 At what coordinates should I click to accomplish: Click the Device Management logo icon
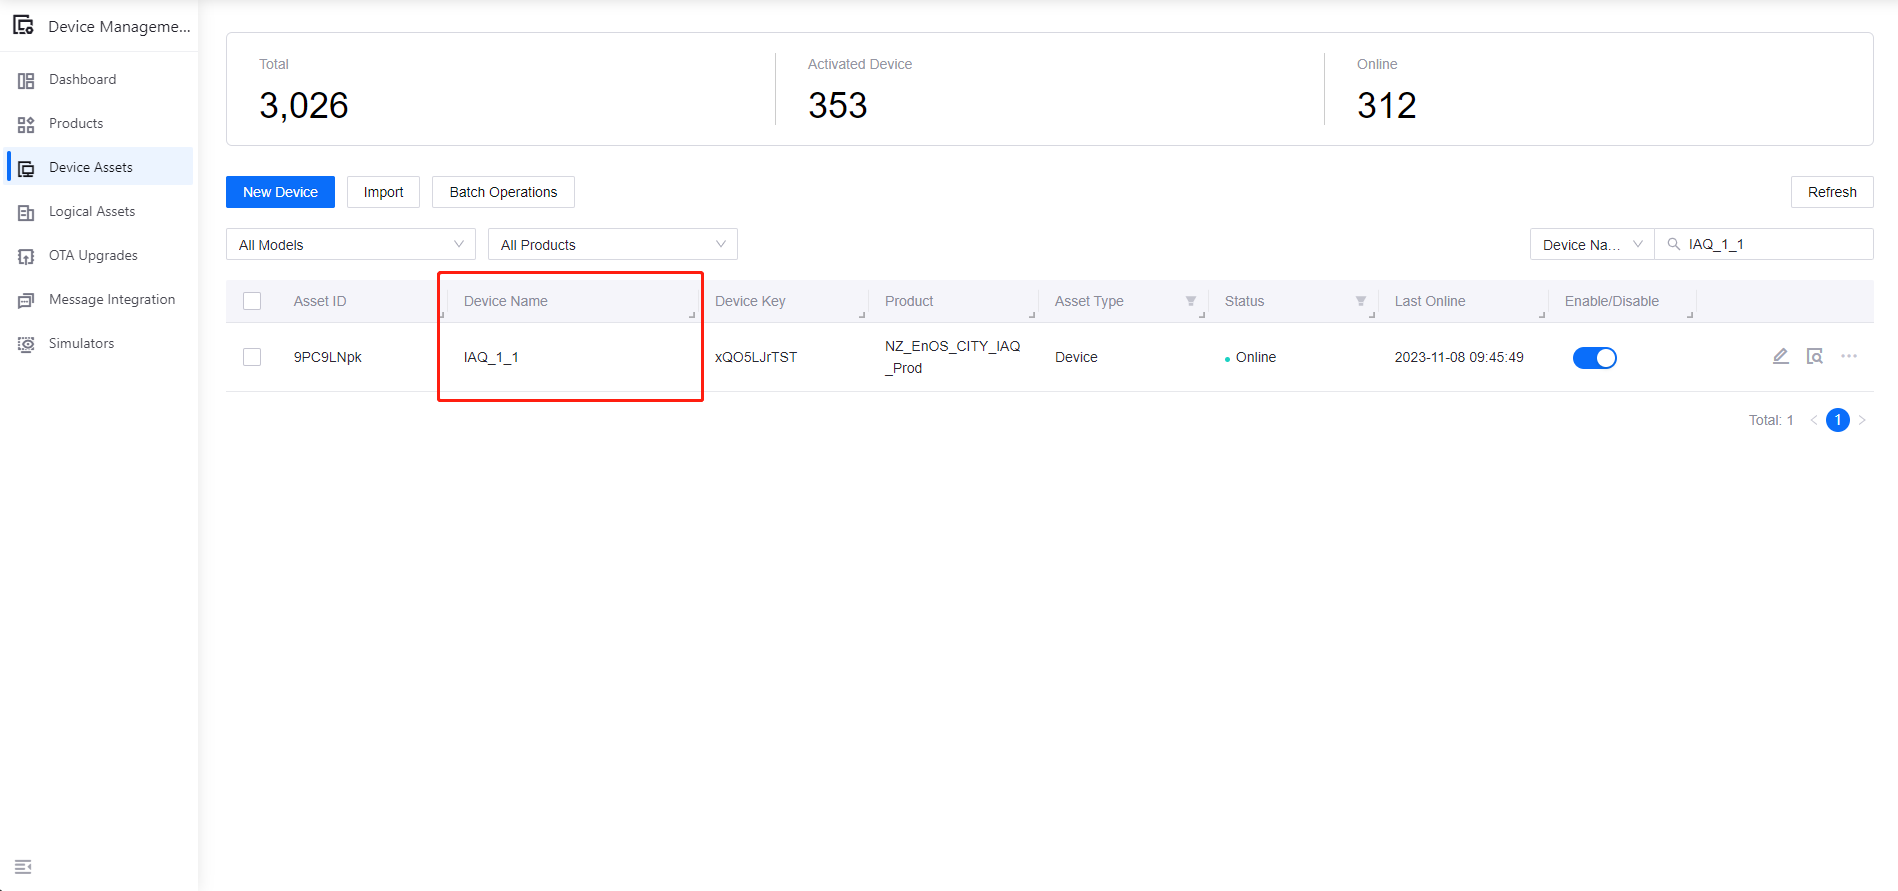click(x=23, y=26)
